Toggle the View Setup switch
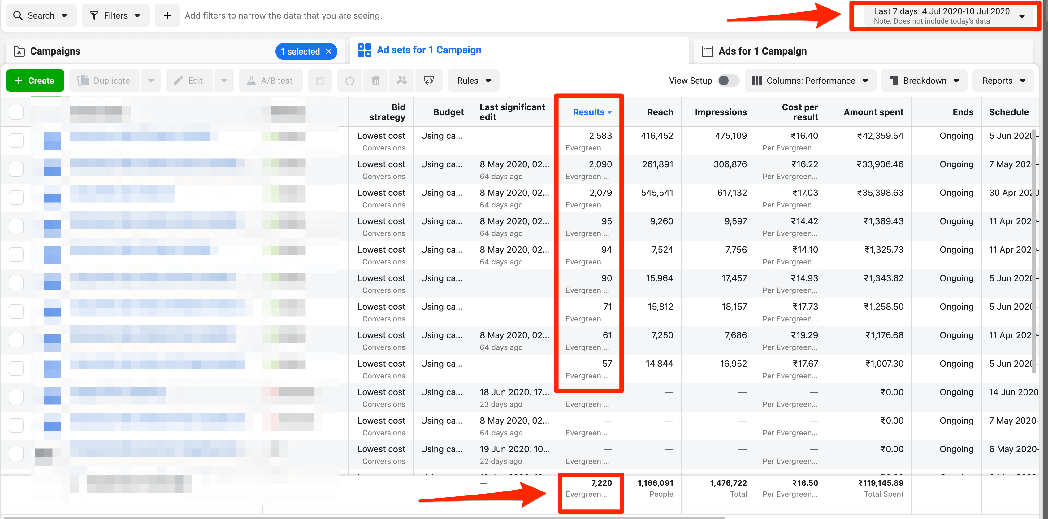1048x519 pixels. tap(727, 81)
